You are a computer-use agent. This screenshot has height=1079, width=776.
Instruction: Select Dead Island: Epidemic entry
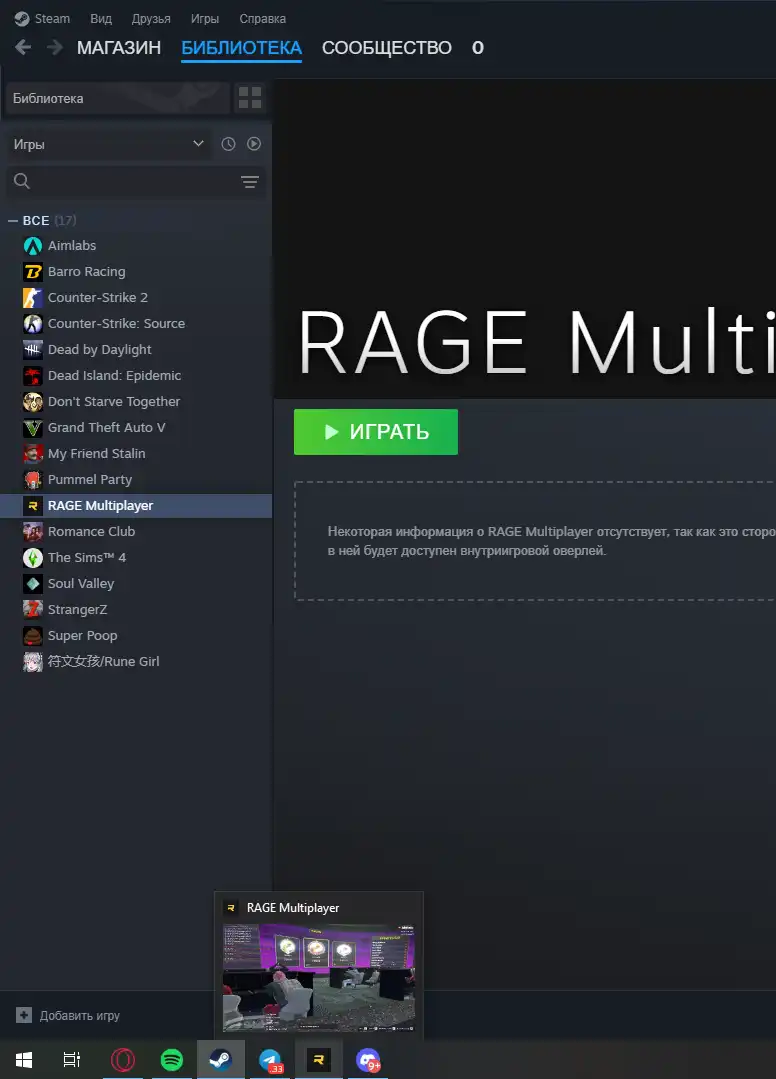click(x=136, y=376)
